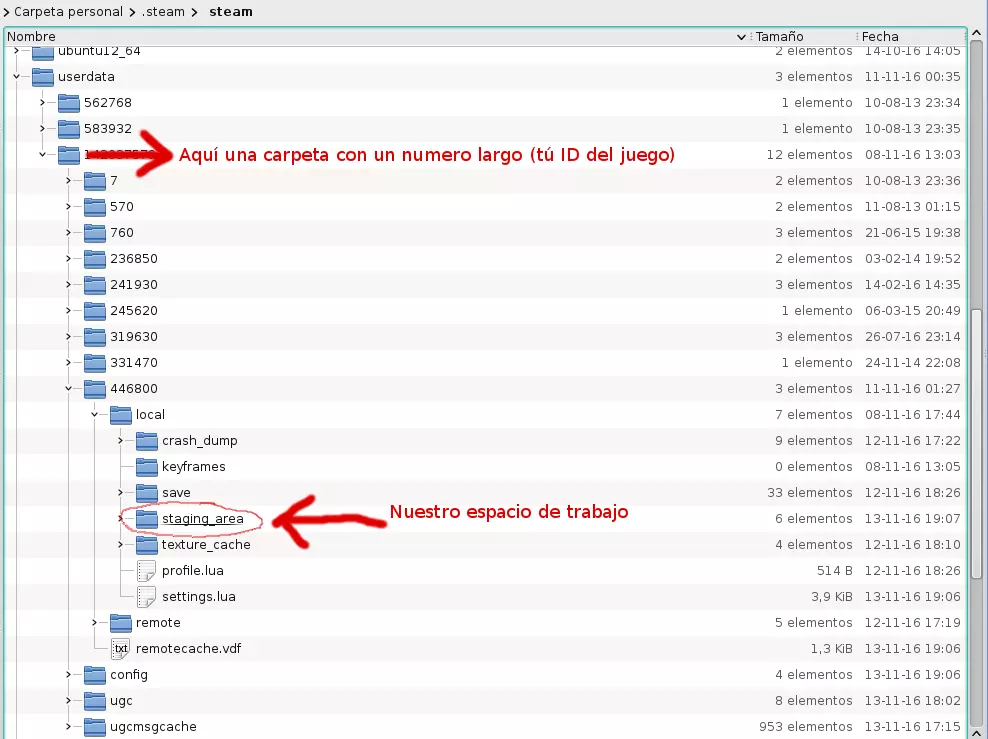Select the 446800 folder icon
The height and width of the screenshot is (739, 988).
coord(95,389)
